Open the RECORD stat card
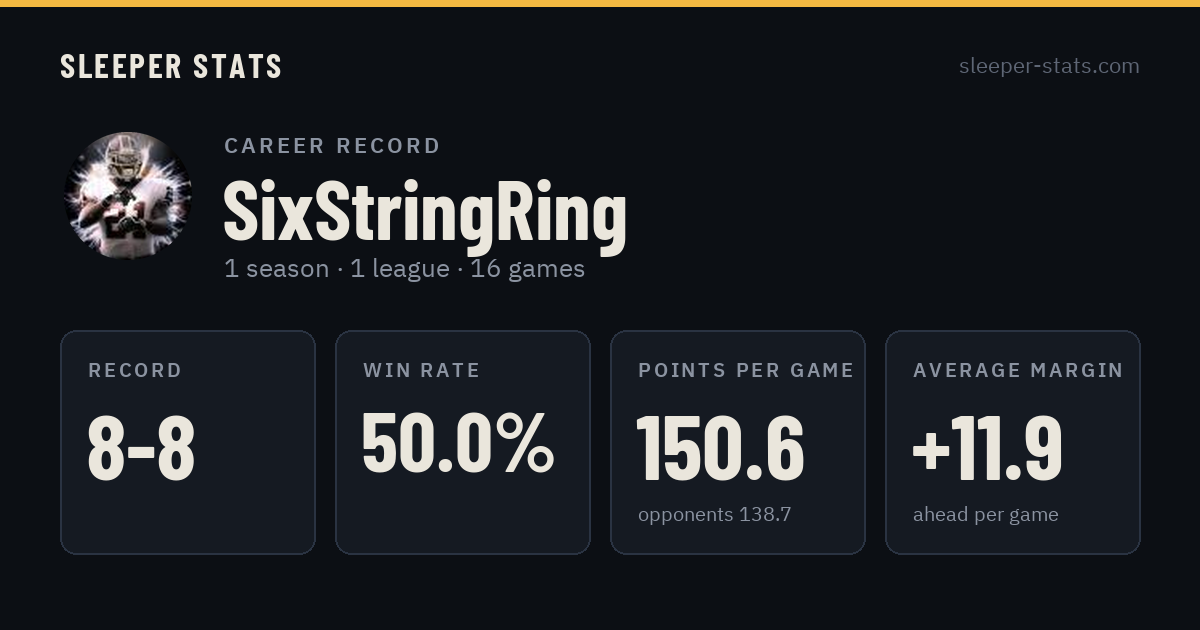 188,442
